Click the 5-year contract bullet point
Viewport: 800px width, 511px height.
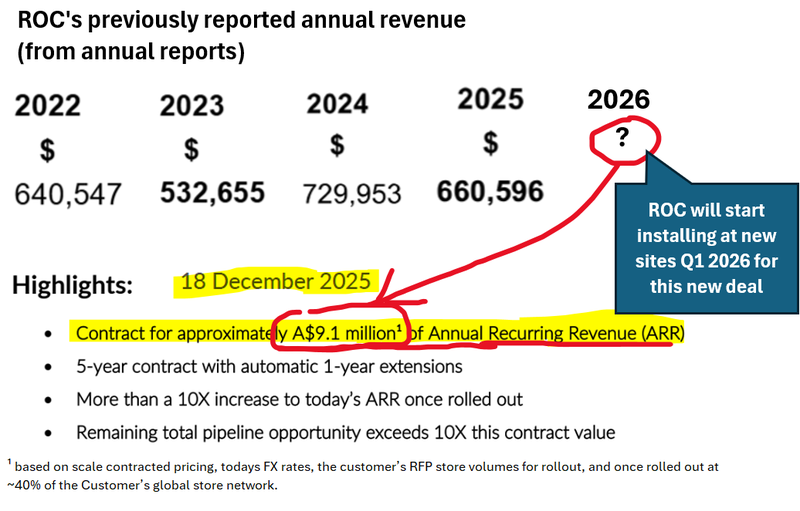tap(269, 367)
